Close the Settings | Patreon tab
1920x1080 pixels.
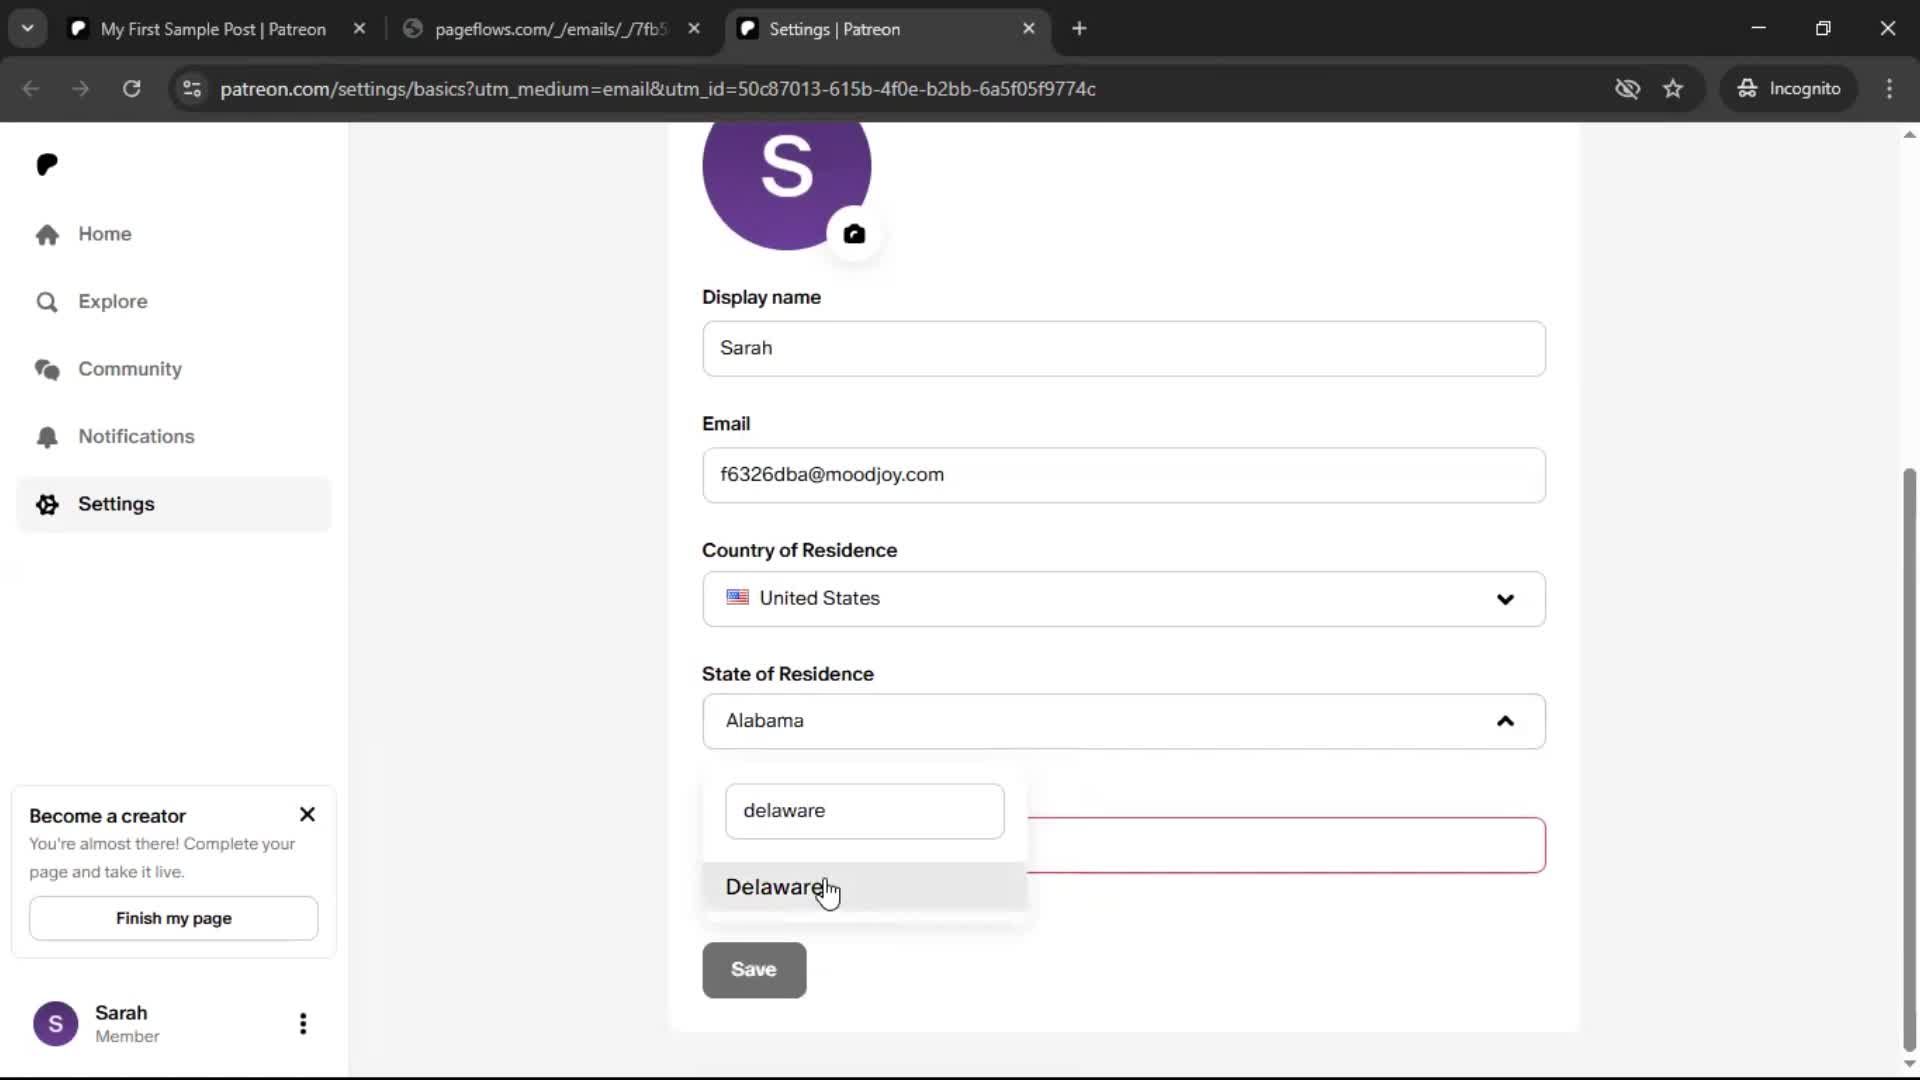tap(1029, 29)
